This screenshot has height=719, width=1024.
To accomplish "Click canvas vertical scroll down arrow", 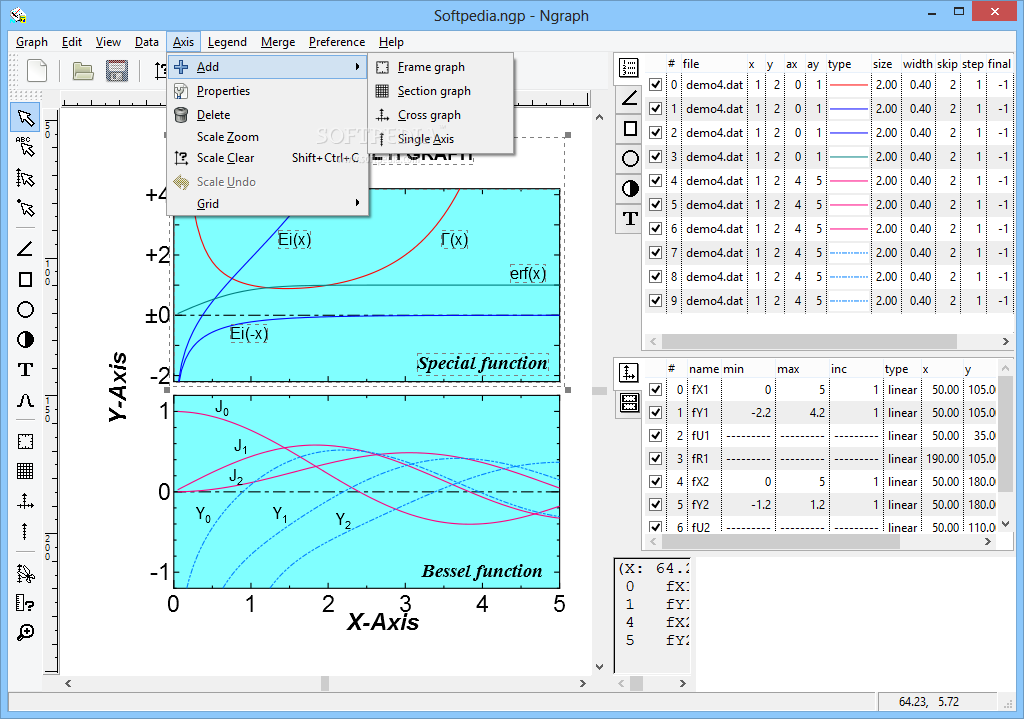I will 600,667.
